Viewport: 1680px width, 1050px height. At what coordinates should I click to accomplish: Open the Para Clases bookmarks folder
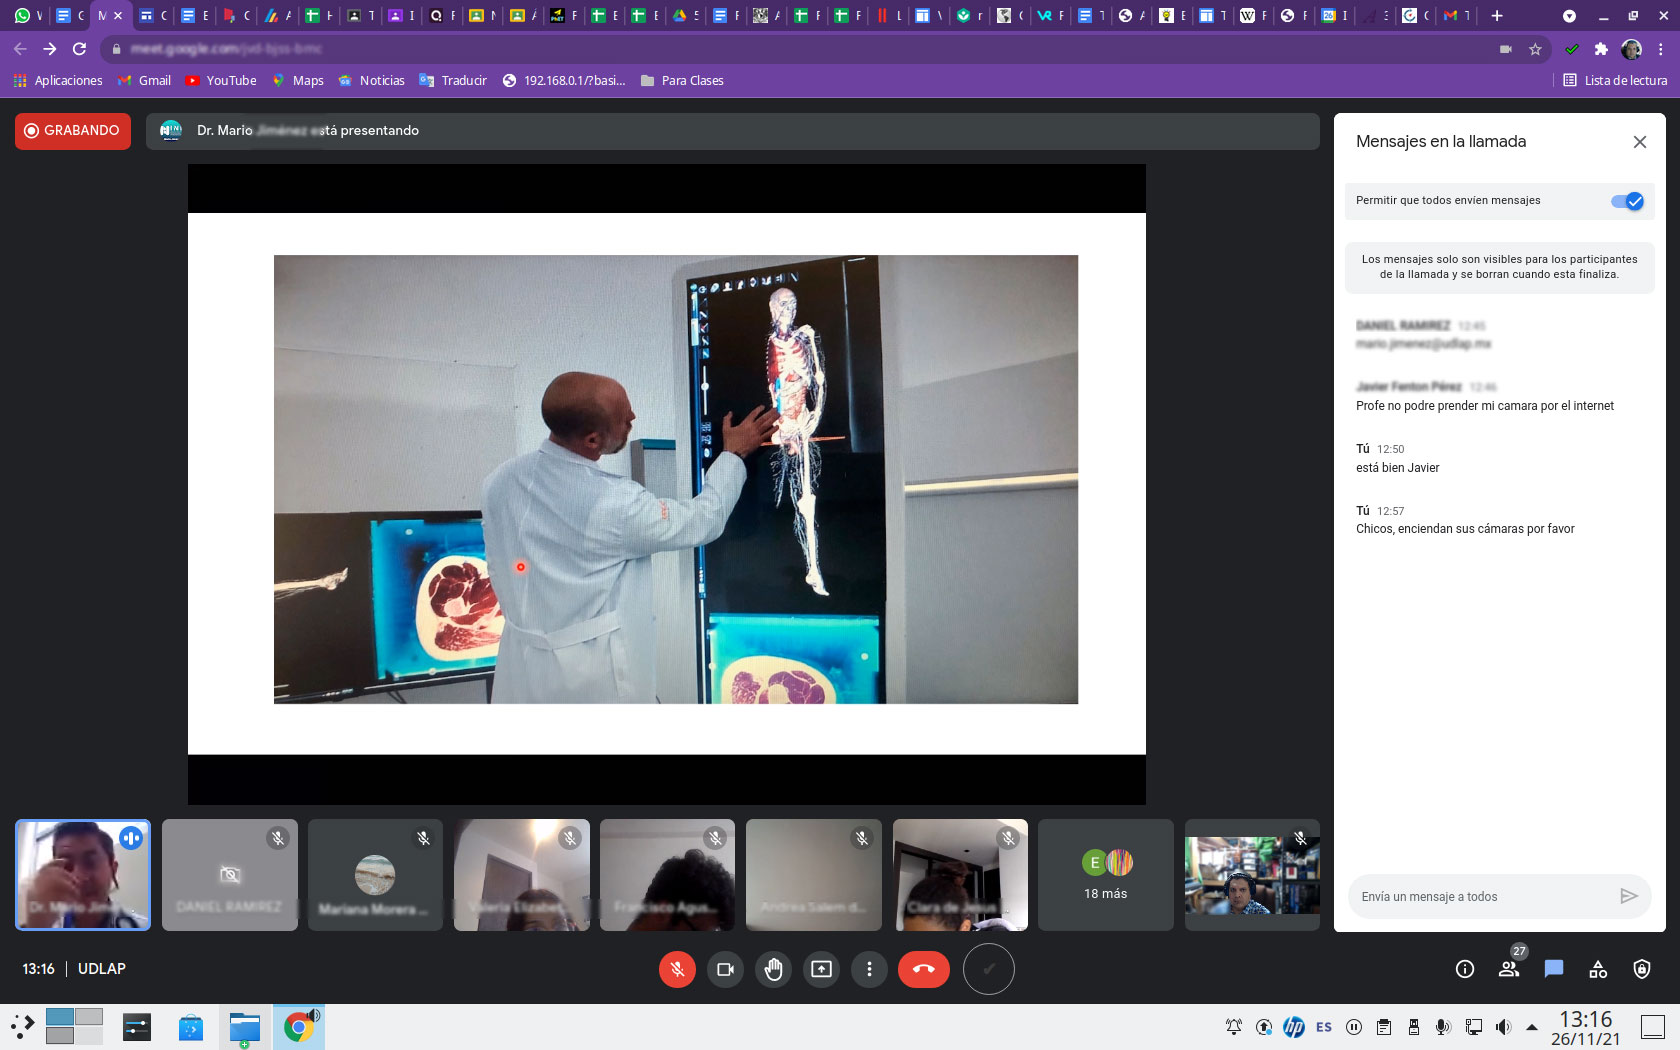pos(682,81)
